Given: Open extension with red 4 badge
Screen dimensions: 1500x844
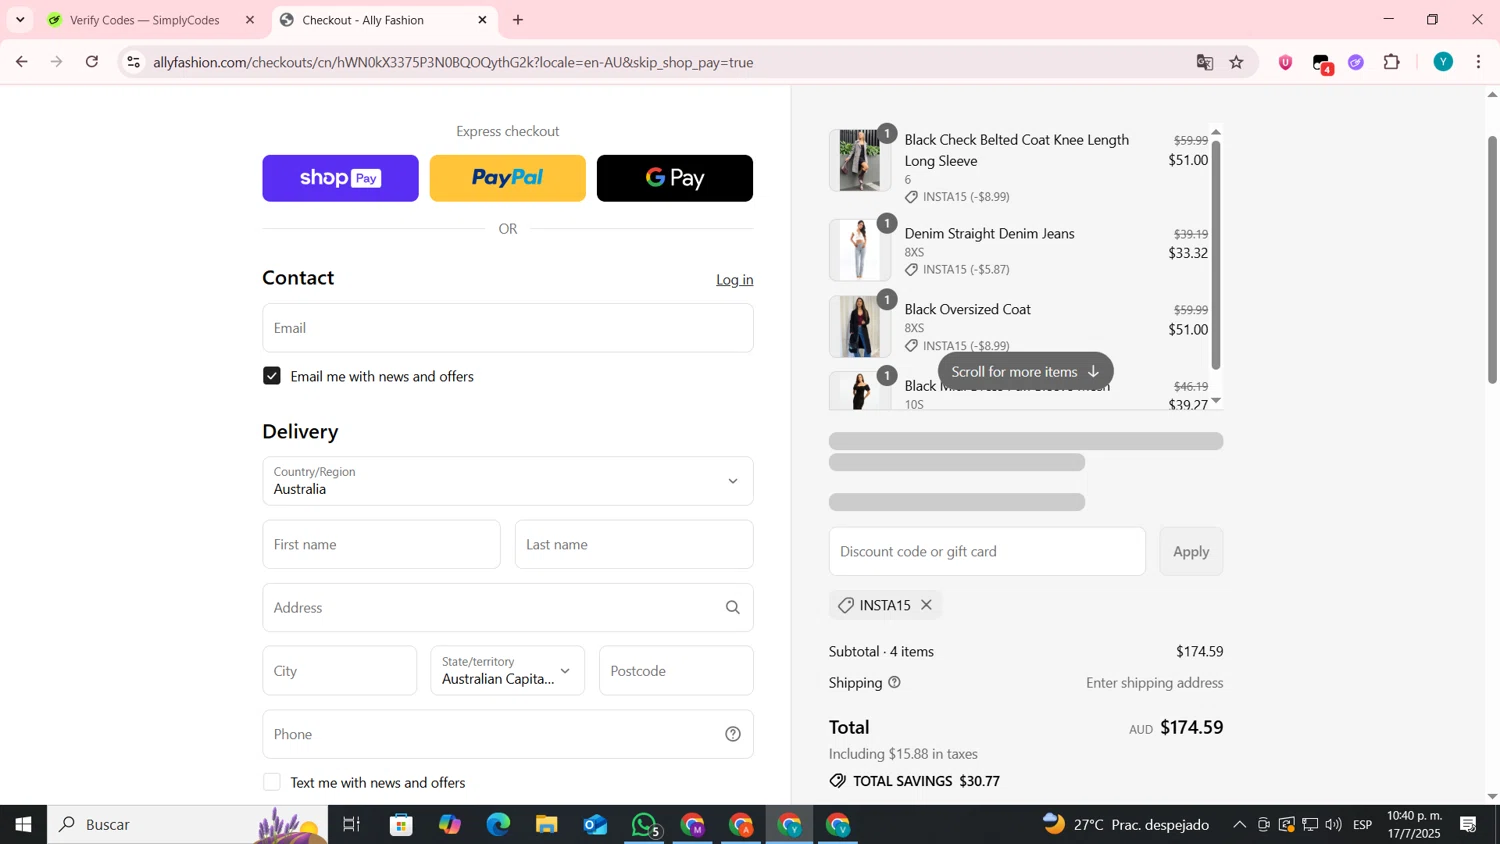Looking at the screenshot, I should coord(1322,64).
